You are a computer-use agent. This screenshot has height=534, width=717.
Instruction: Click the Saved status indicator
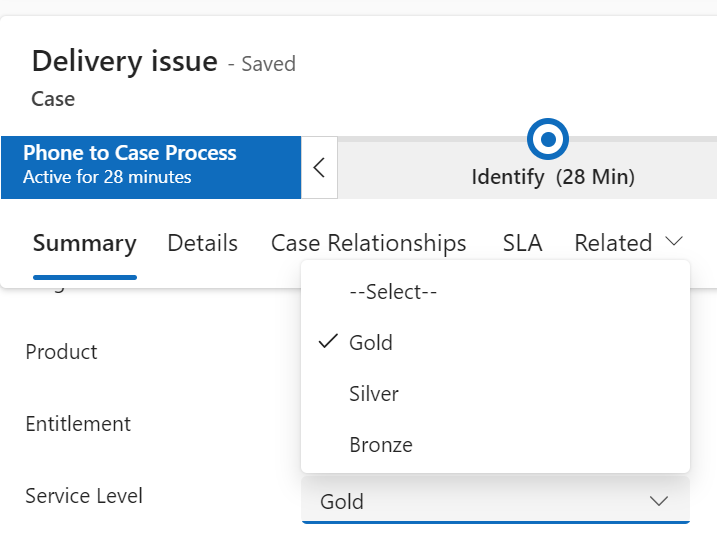coord(268,64)
